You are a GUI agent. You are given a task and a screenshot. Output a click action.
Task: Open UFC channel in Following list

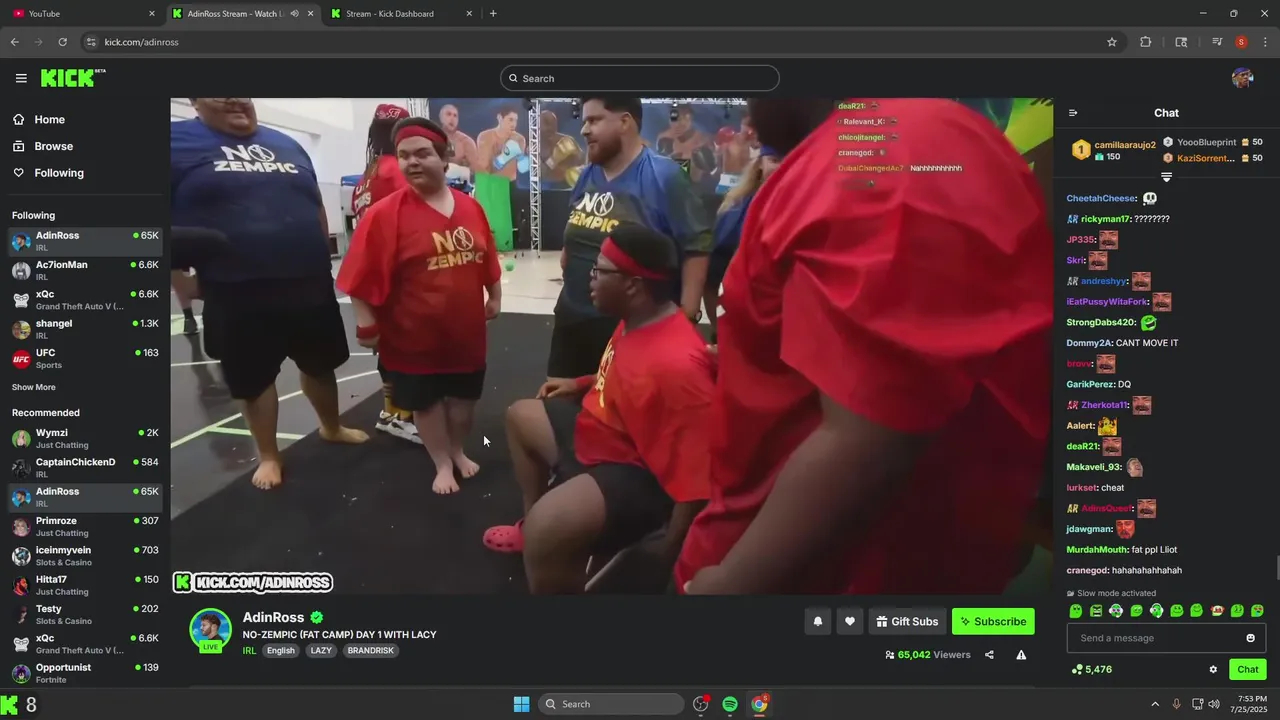pyautogui.click(x=85, y=358)
